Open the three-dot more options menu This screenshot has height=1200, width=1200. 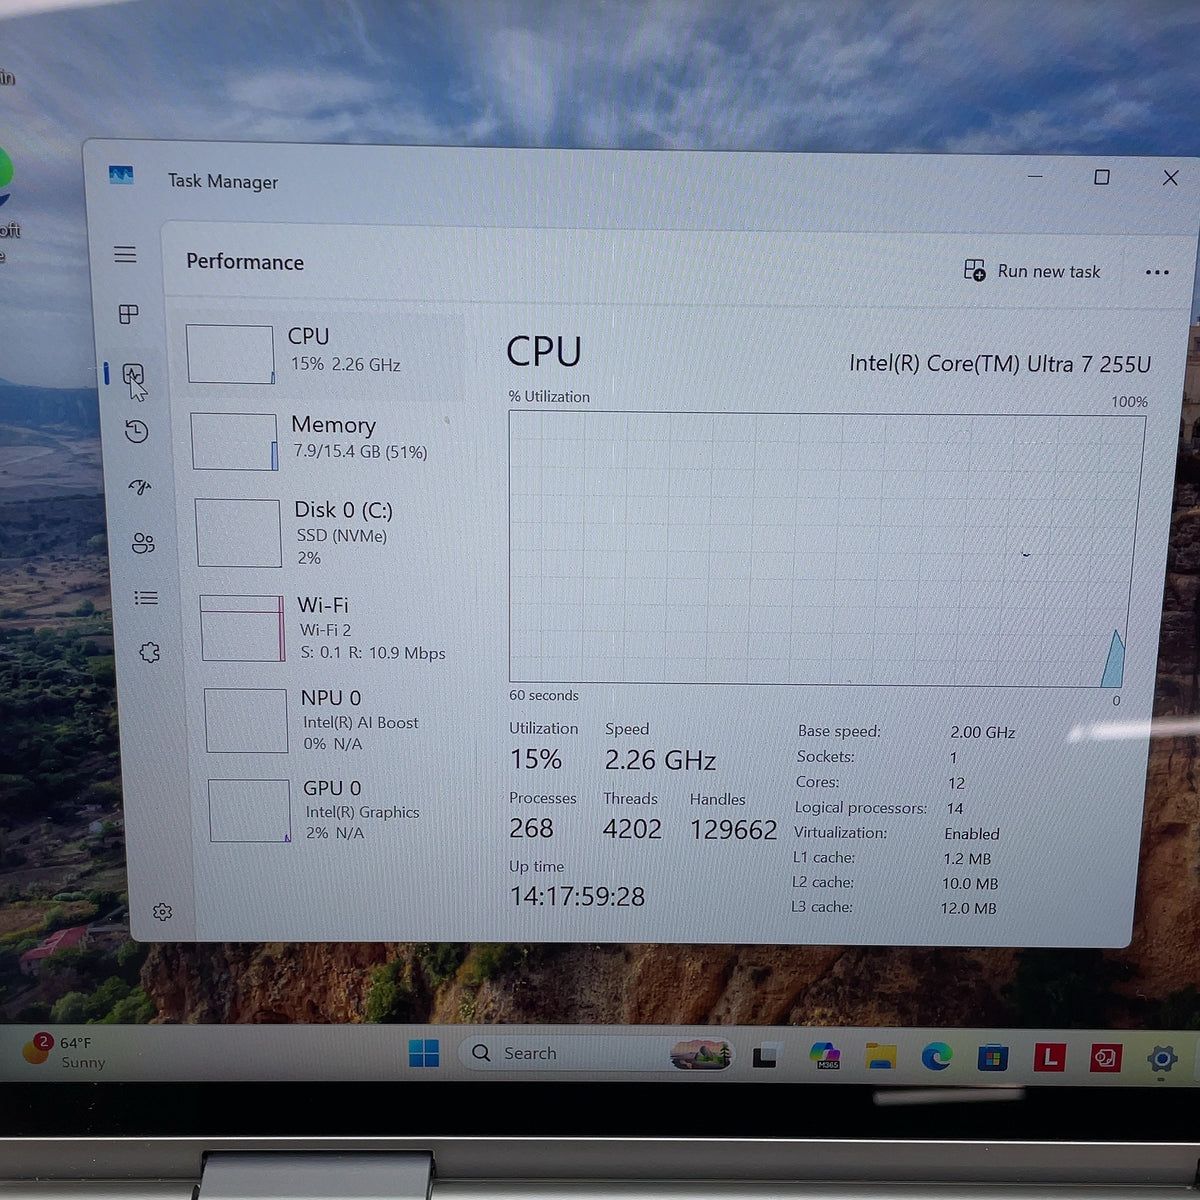pyautogui.click(x=1157, y=272)
